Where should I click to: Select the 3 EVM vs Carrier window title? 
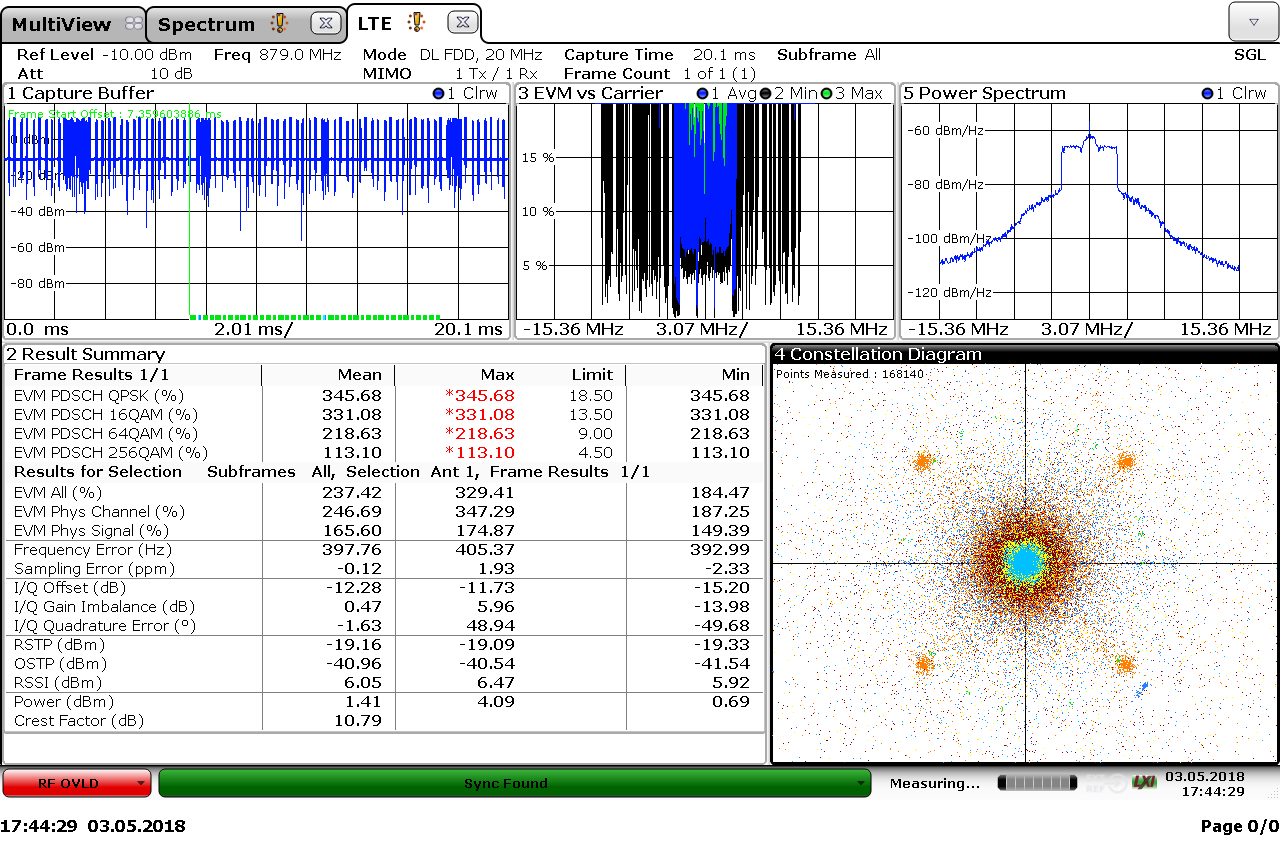[x=590, y=93]
